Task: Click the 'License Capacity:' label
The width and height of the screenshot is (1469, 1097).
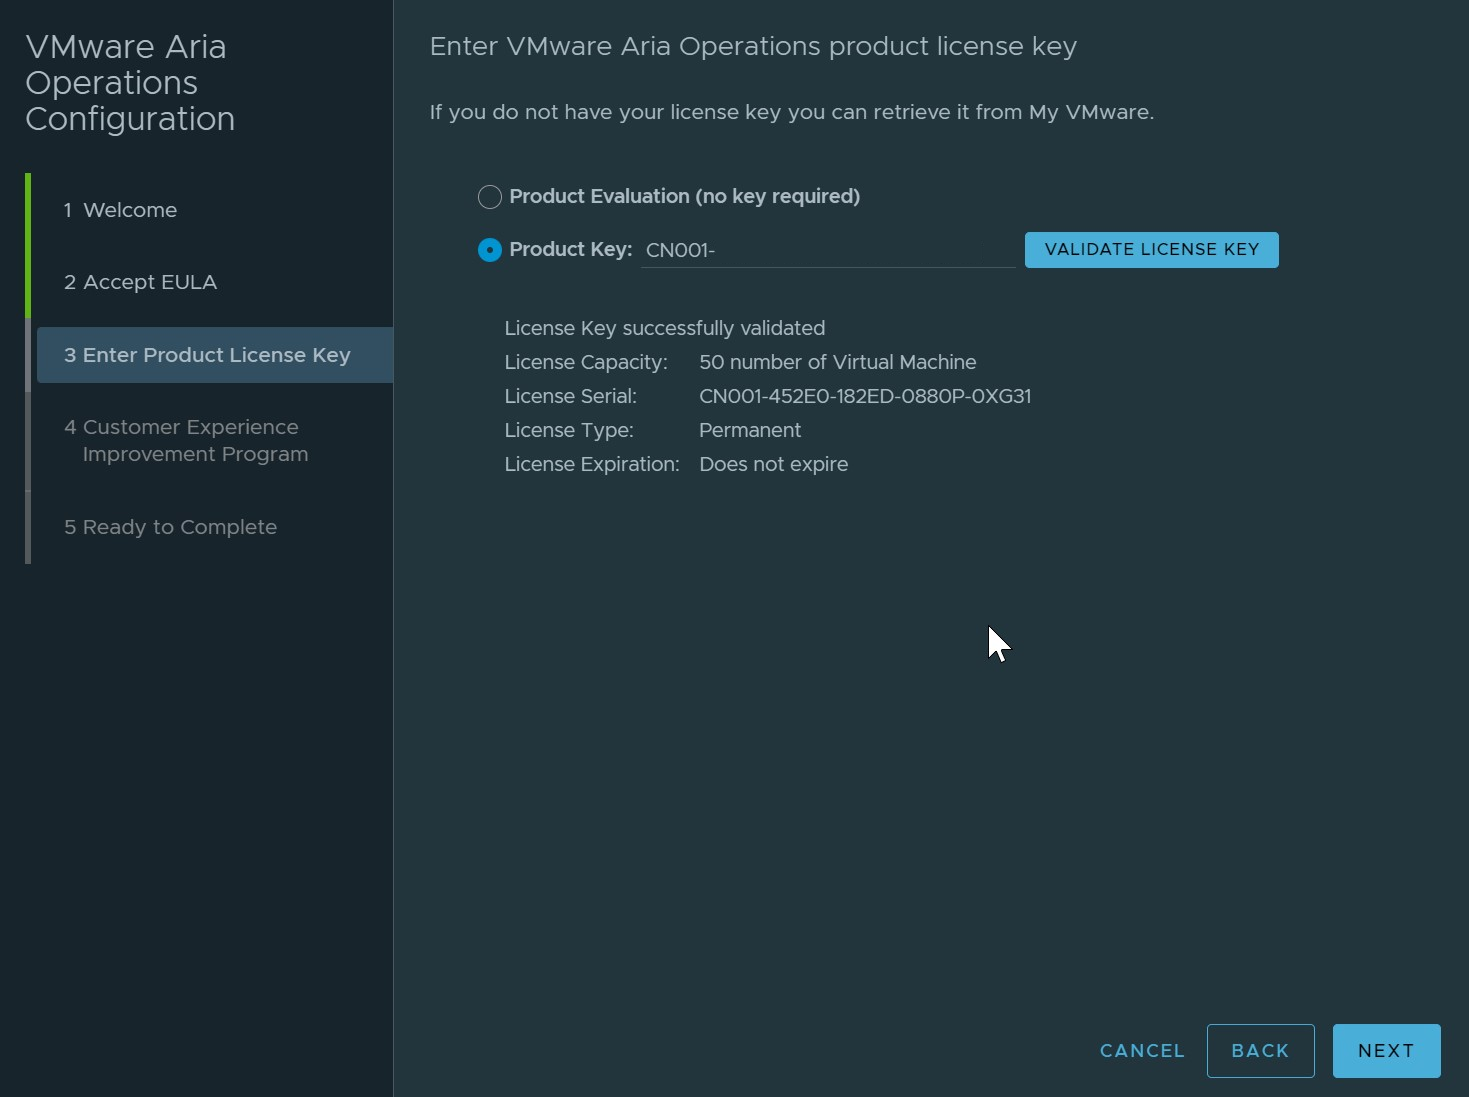Action: click(586, 362)
